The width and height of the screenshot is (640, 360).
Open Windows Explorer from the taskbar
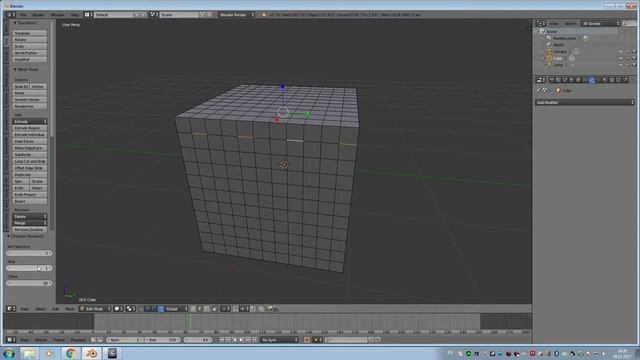pos(29,353)
